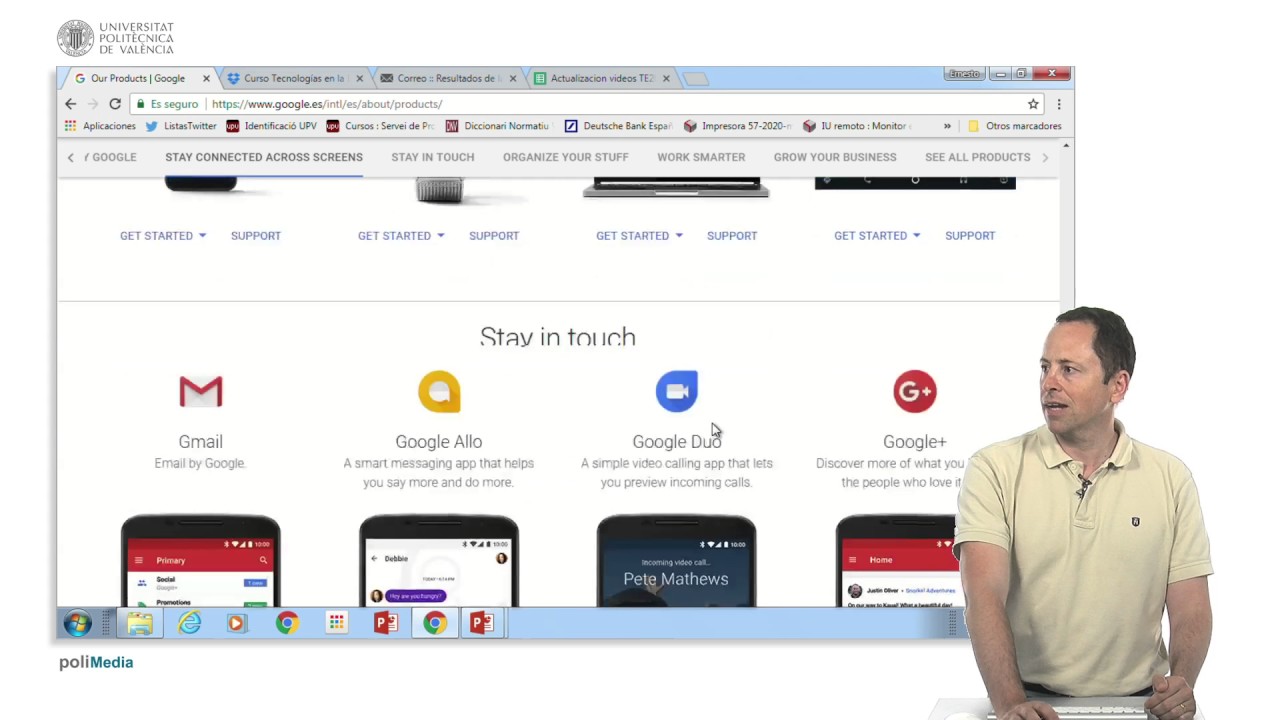Expand the third GET STARTED dropdown
1280x720 pixels.
click(639, 236)
